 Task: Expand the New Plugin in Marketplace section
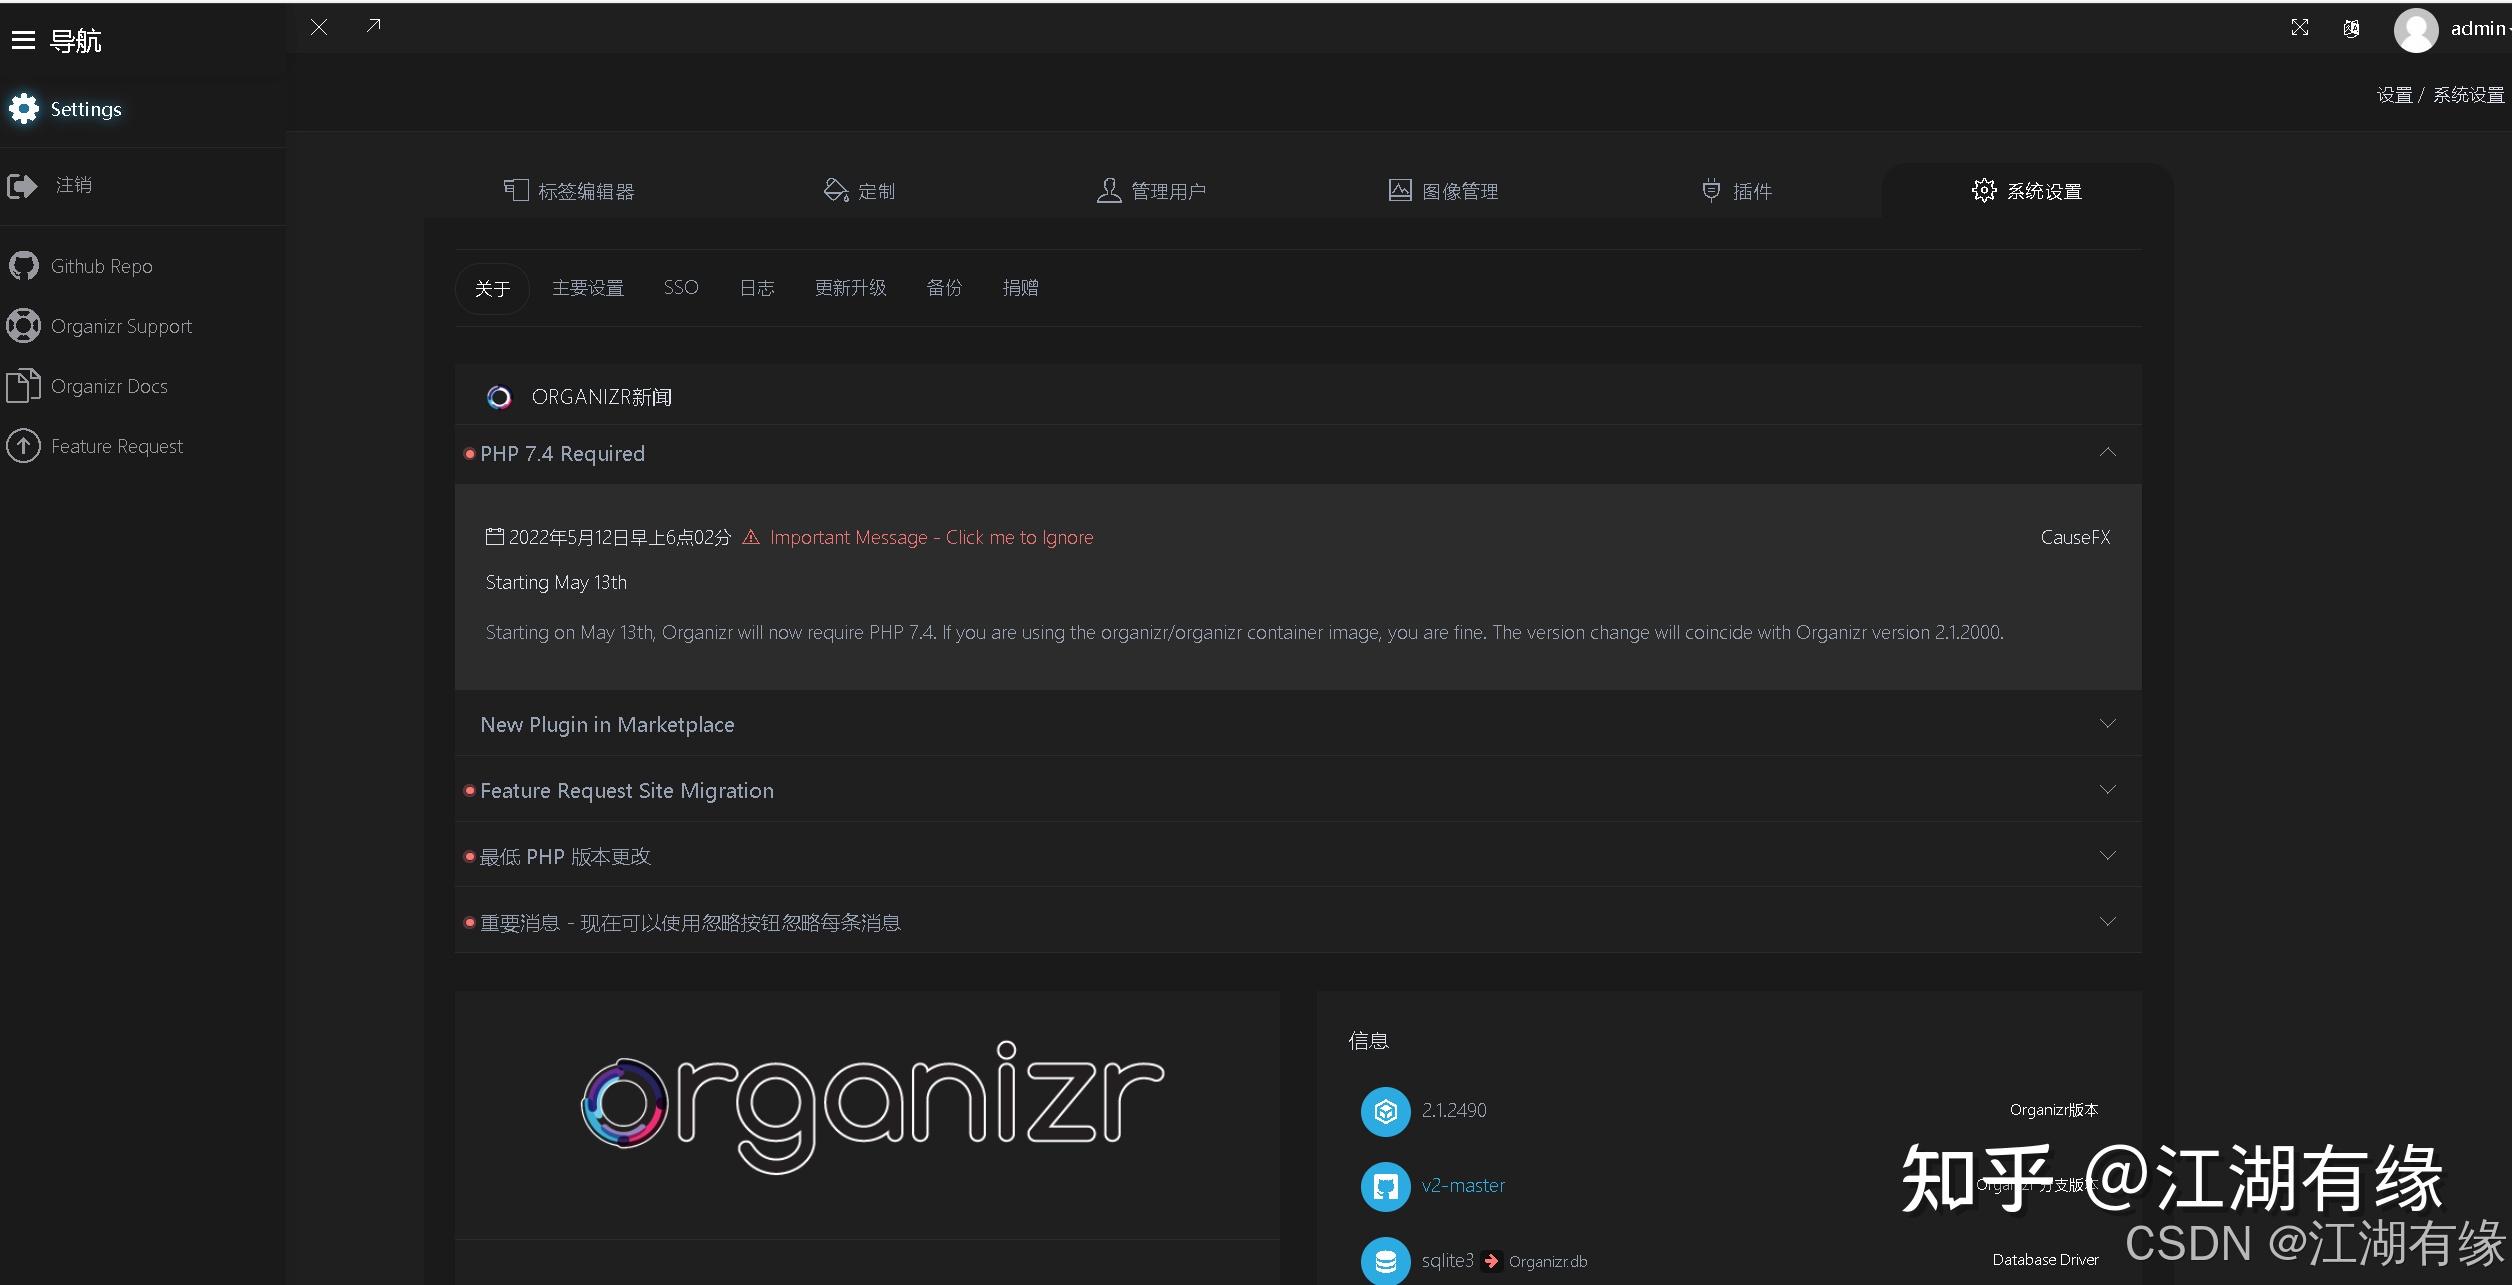(x=2108, y=722)
